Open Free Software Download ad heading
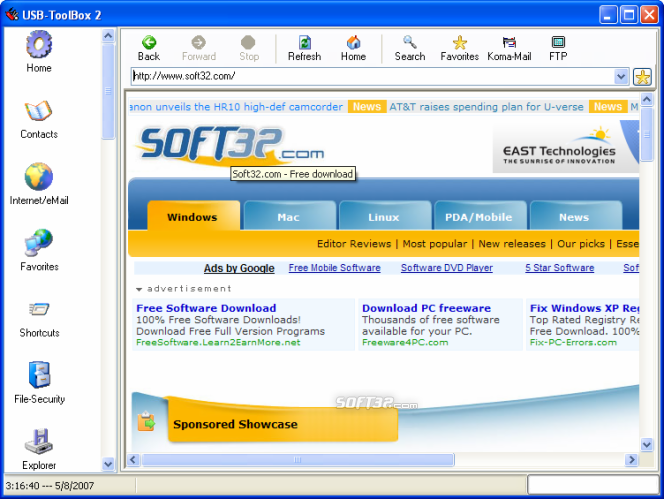 [x=206, y=308]
